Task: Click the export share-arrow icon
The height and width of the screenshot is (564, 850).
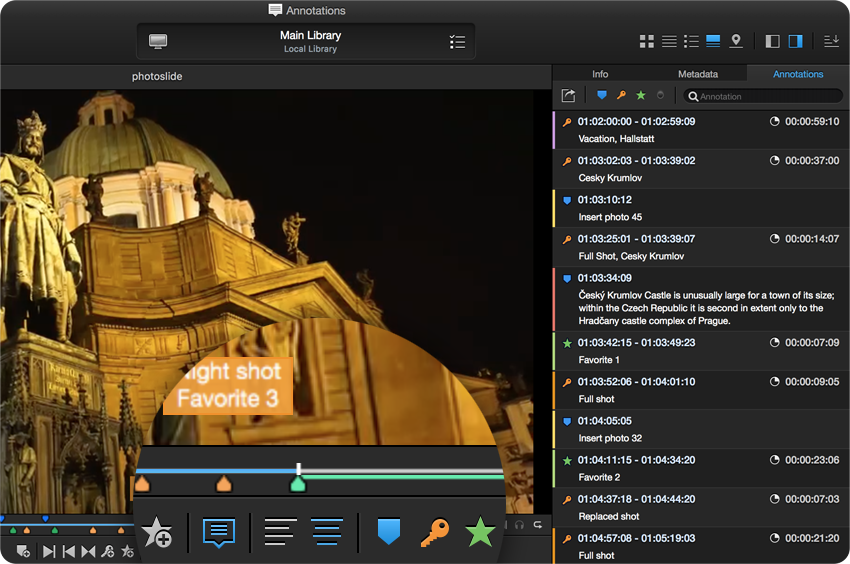Action: click(568, 95)
